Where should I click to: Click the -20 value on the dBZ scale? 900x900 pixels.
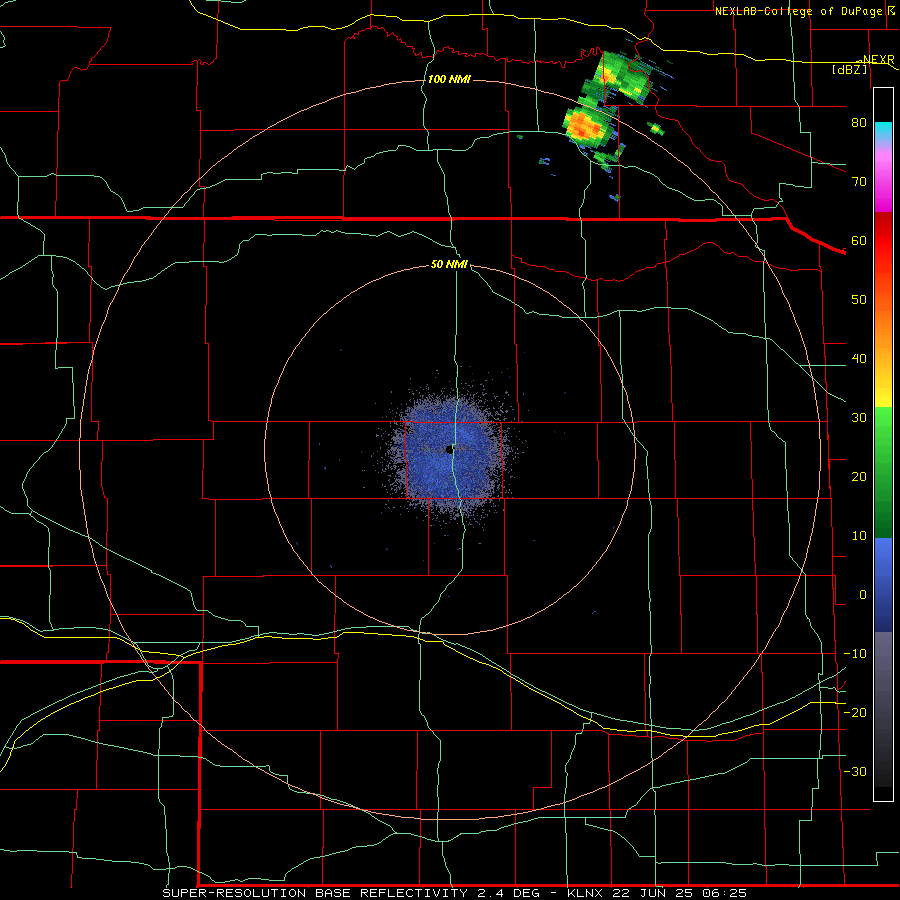pyautogui.click(x=855, y=712)
